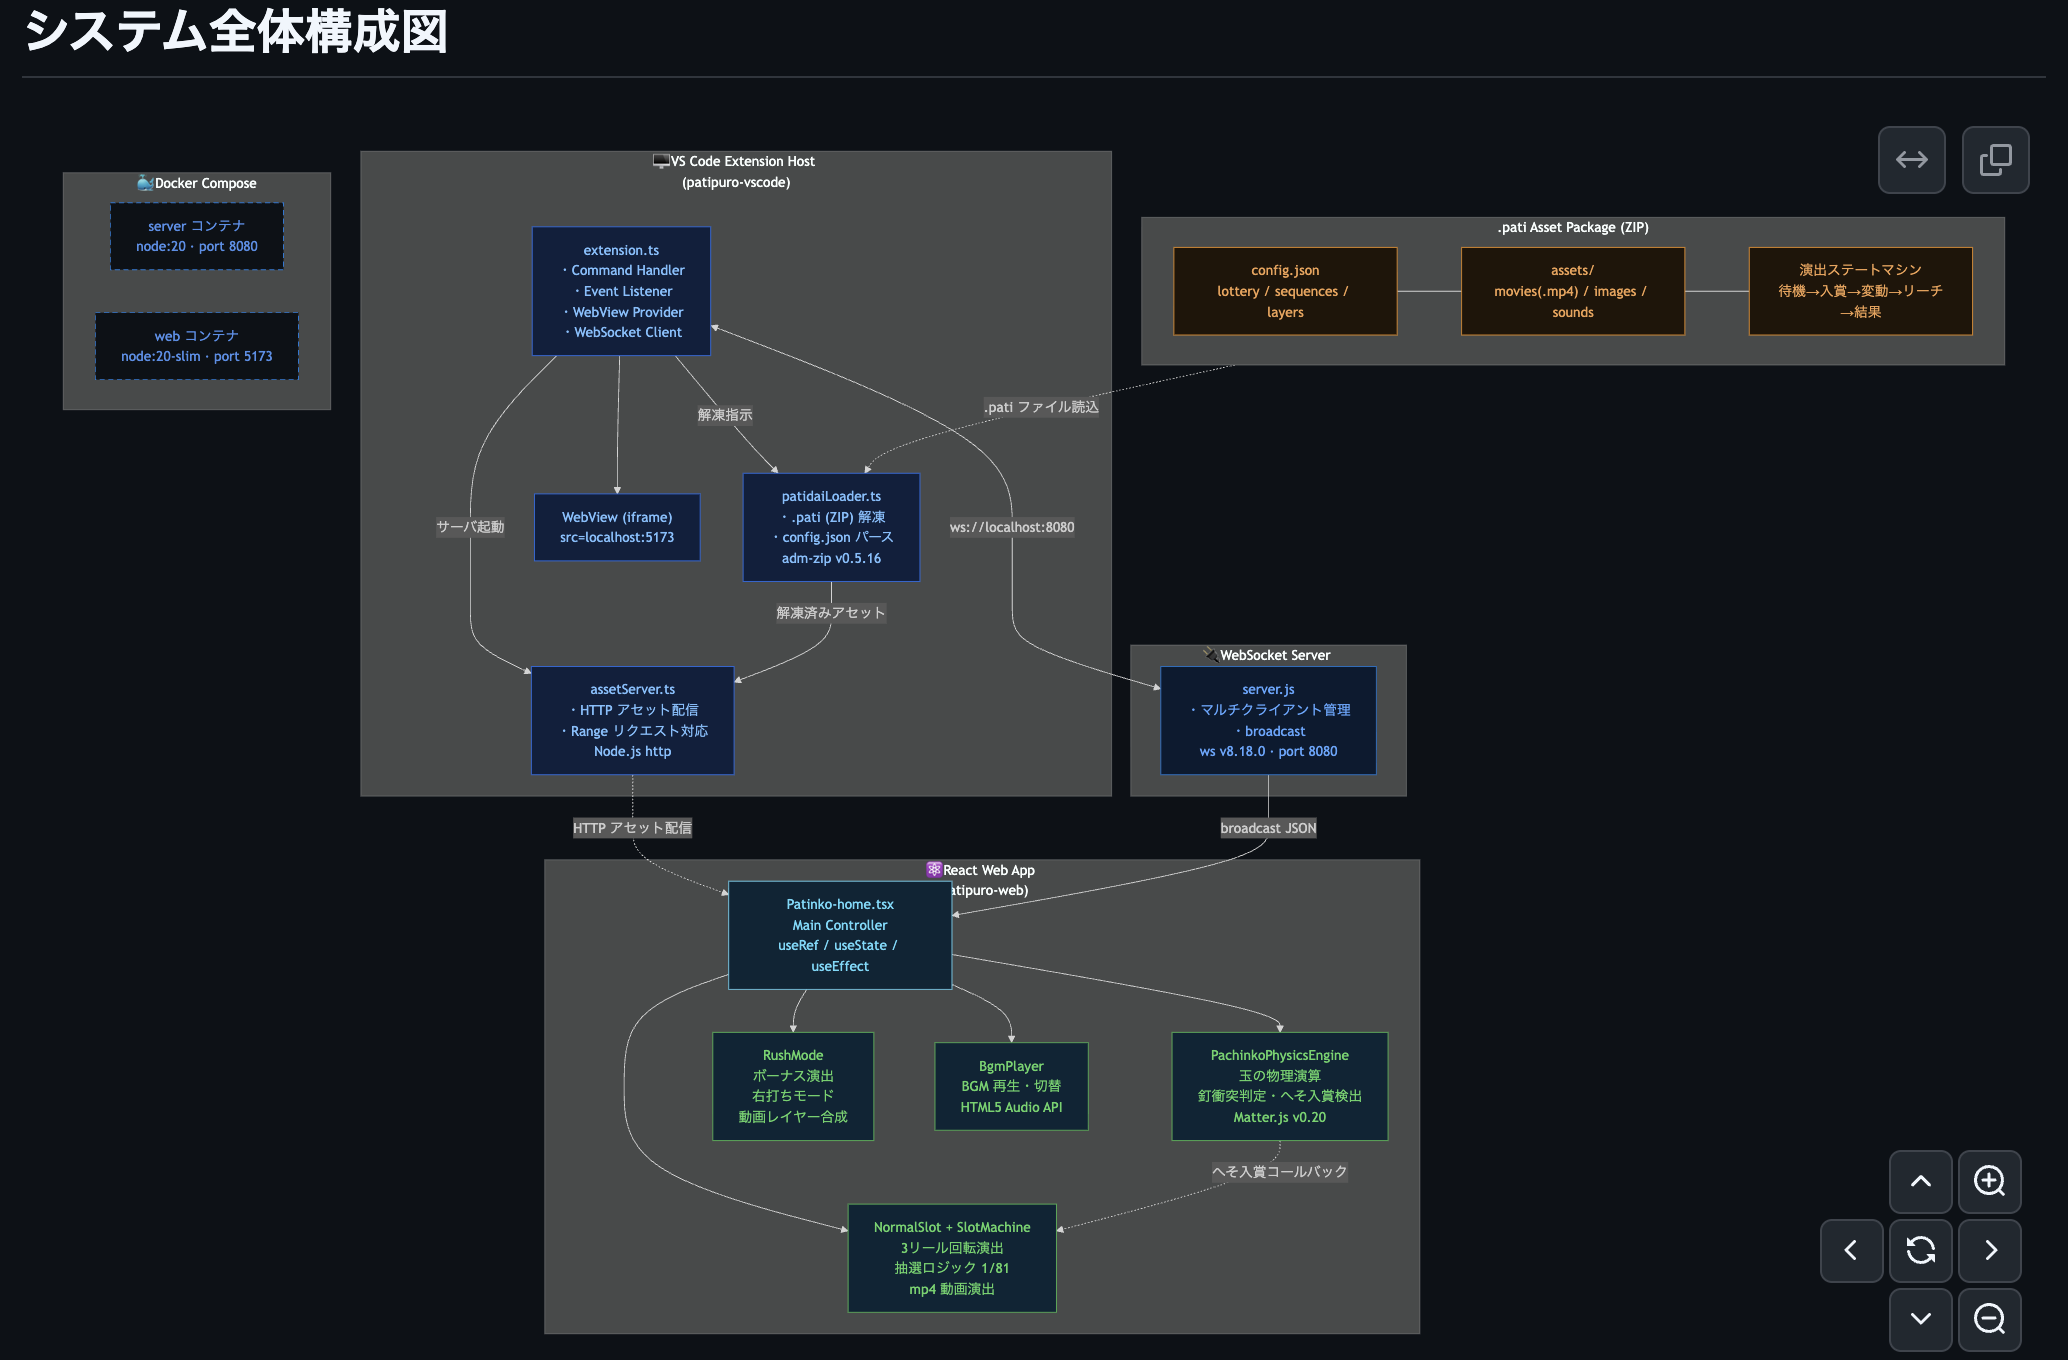
Task: Toggle diagram width with double-arrow icon
Action: 1911,160
